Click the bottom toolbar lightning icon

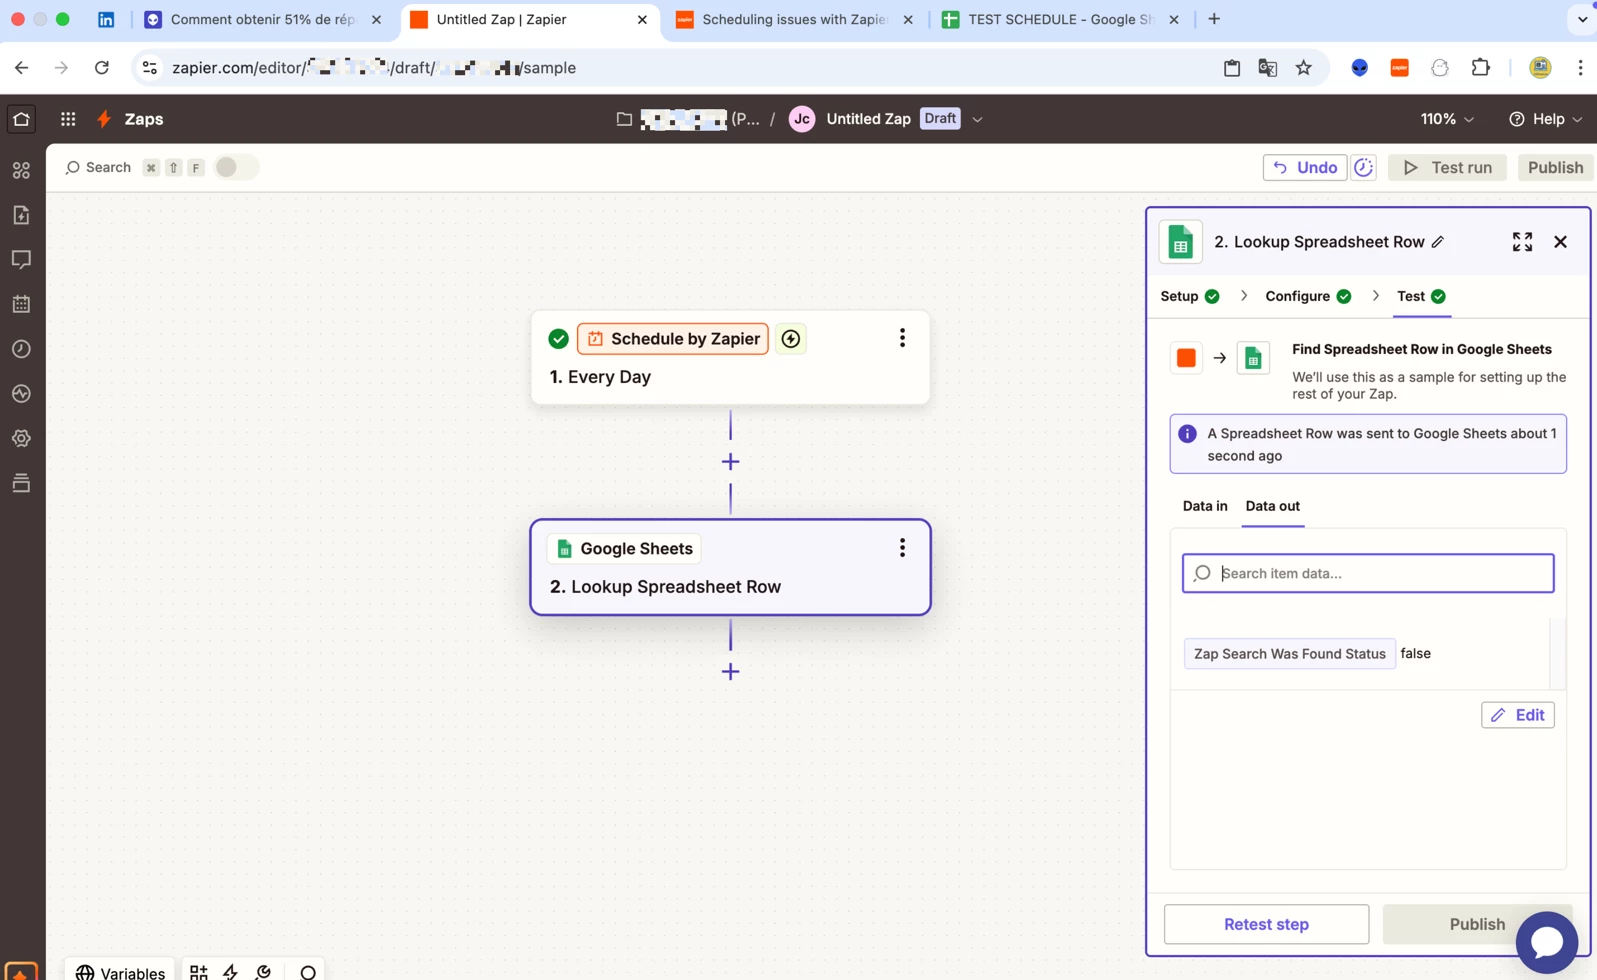click(x=231, y=972)
